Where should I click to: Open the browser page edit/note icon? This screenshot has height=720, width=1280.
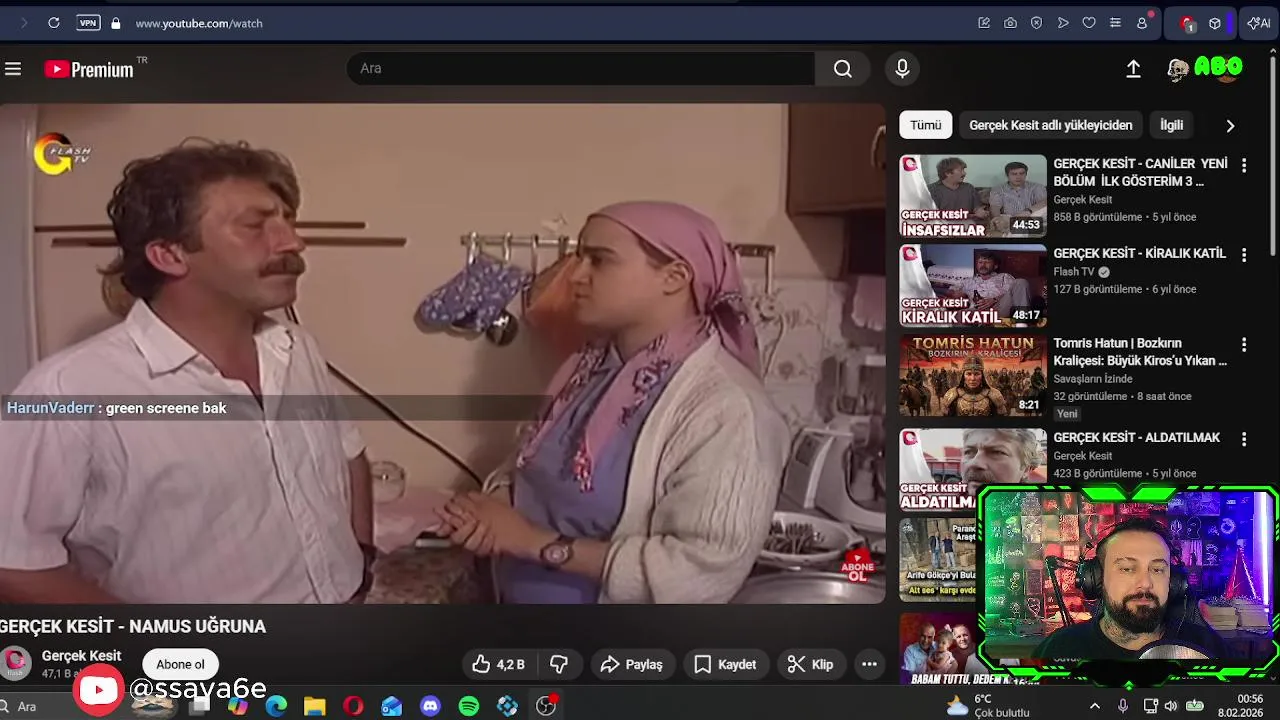pos(984,23)
